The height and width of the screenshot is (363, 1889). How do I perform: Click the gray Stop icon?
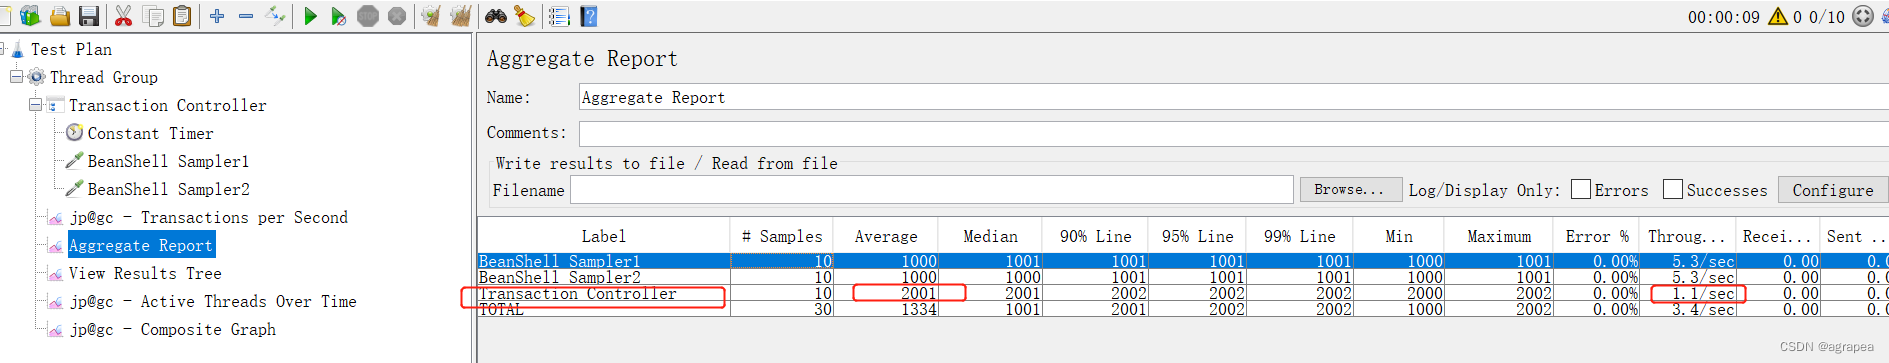368,16
